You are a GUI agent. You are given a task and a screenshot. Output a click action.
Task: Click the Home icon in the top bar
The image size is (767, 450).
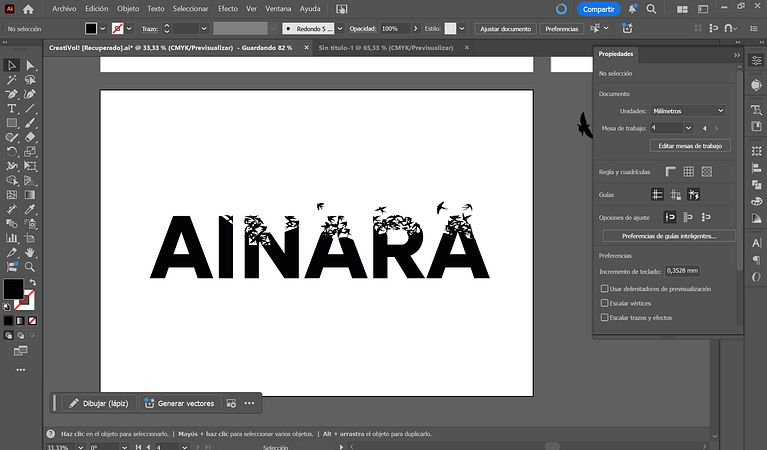point(29,8)
